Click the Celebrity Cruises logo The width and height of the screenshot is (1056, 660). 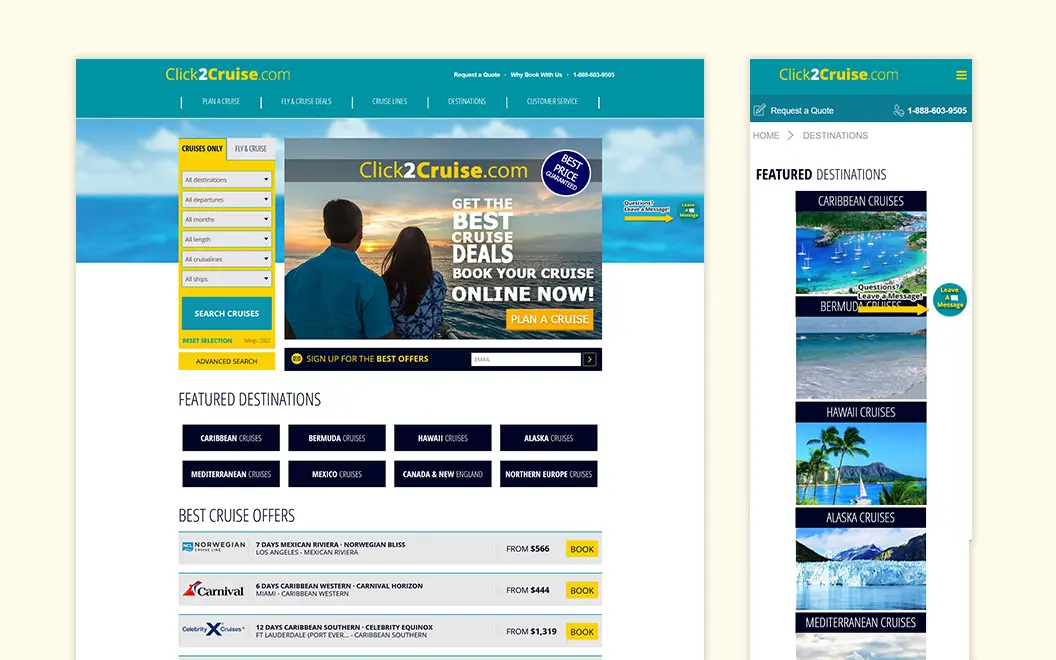(x=213, y=629)
